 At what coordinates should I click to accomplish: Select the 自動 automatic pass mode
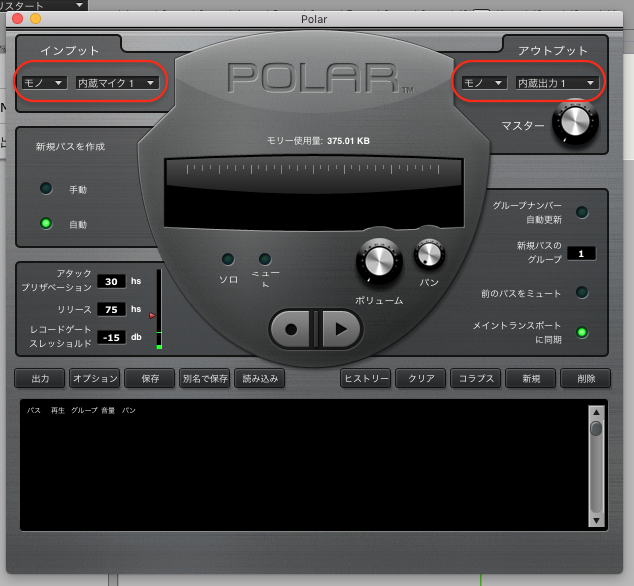46,223
